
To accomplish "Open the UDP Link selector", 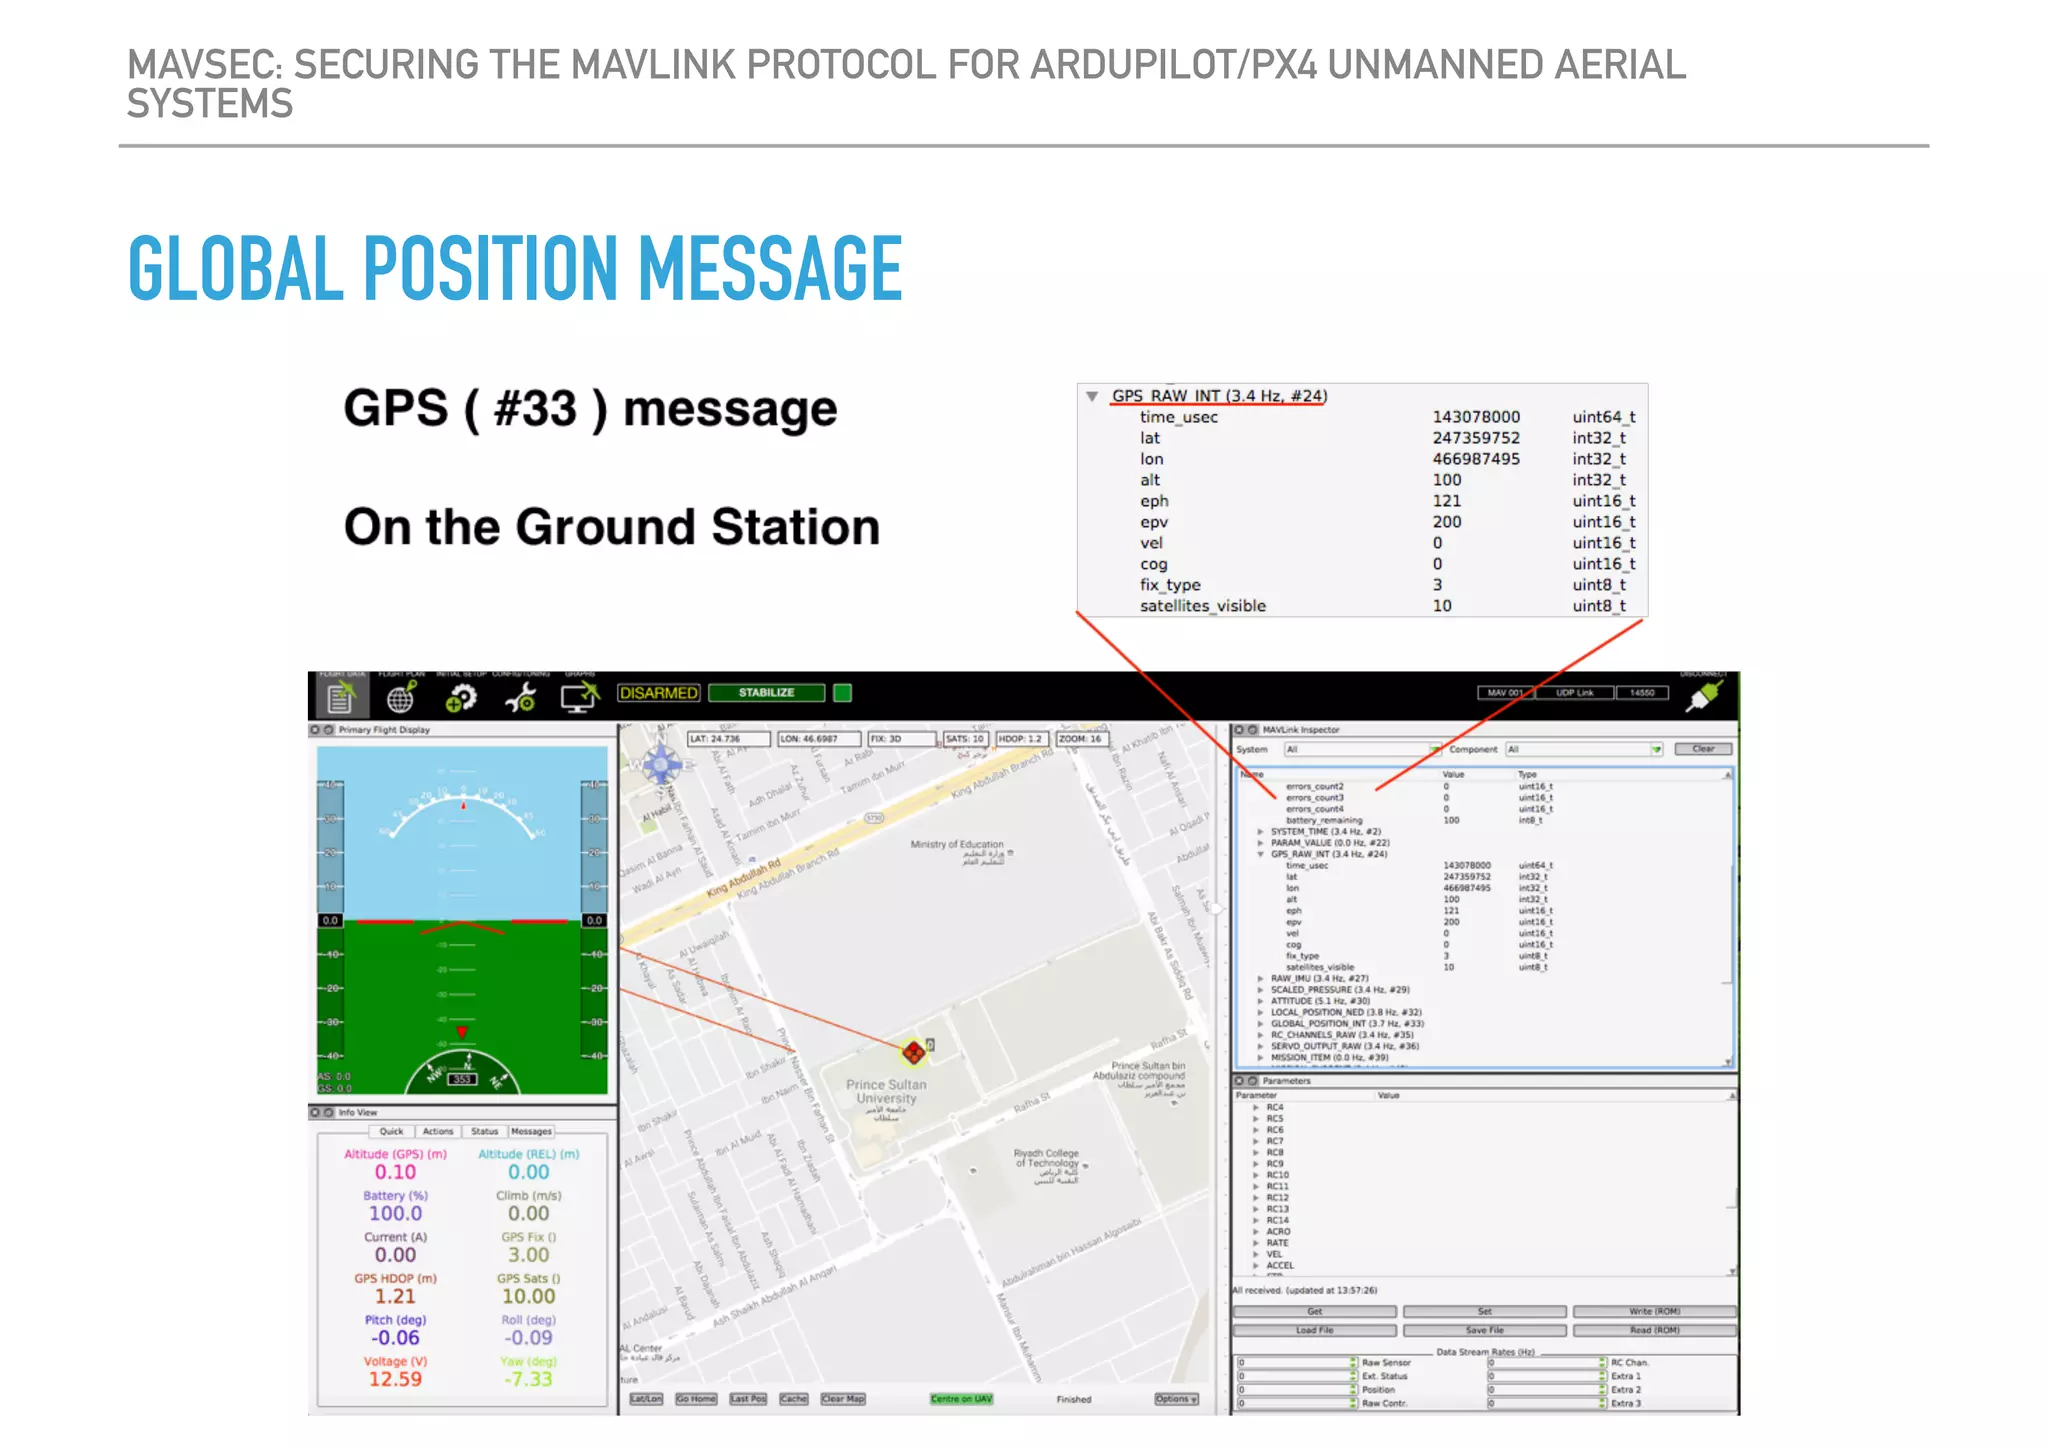I will (x=1575, y=693).
